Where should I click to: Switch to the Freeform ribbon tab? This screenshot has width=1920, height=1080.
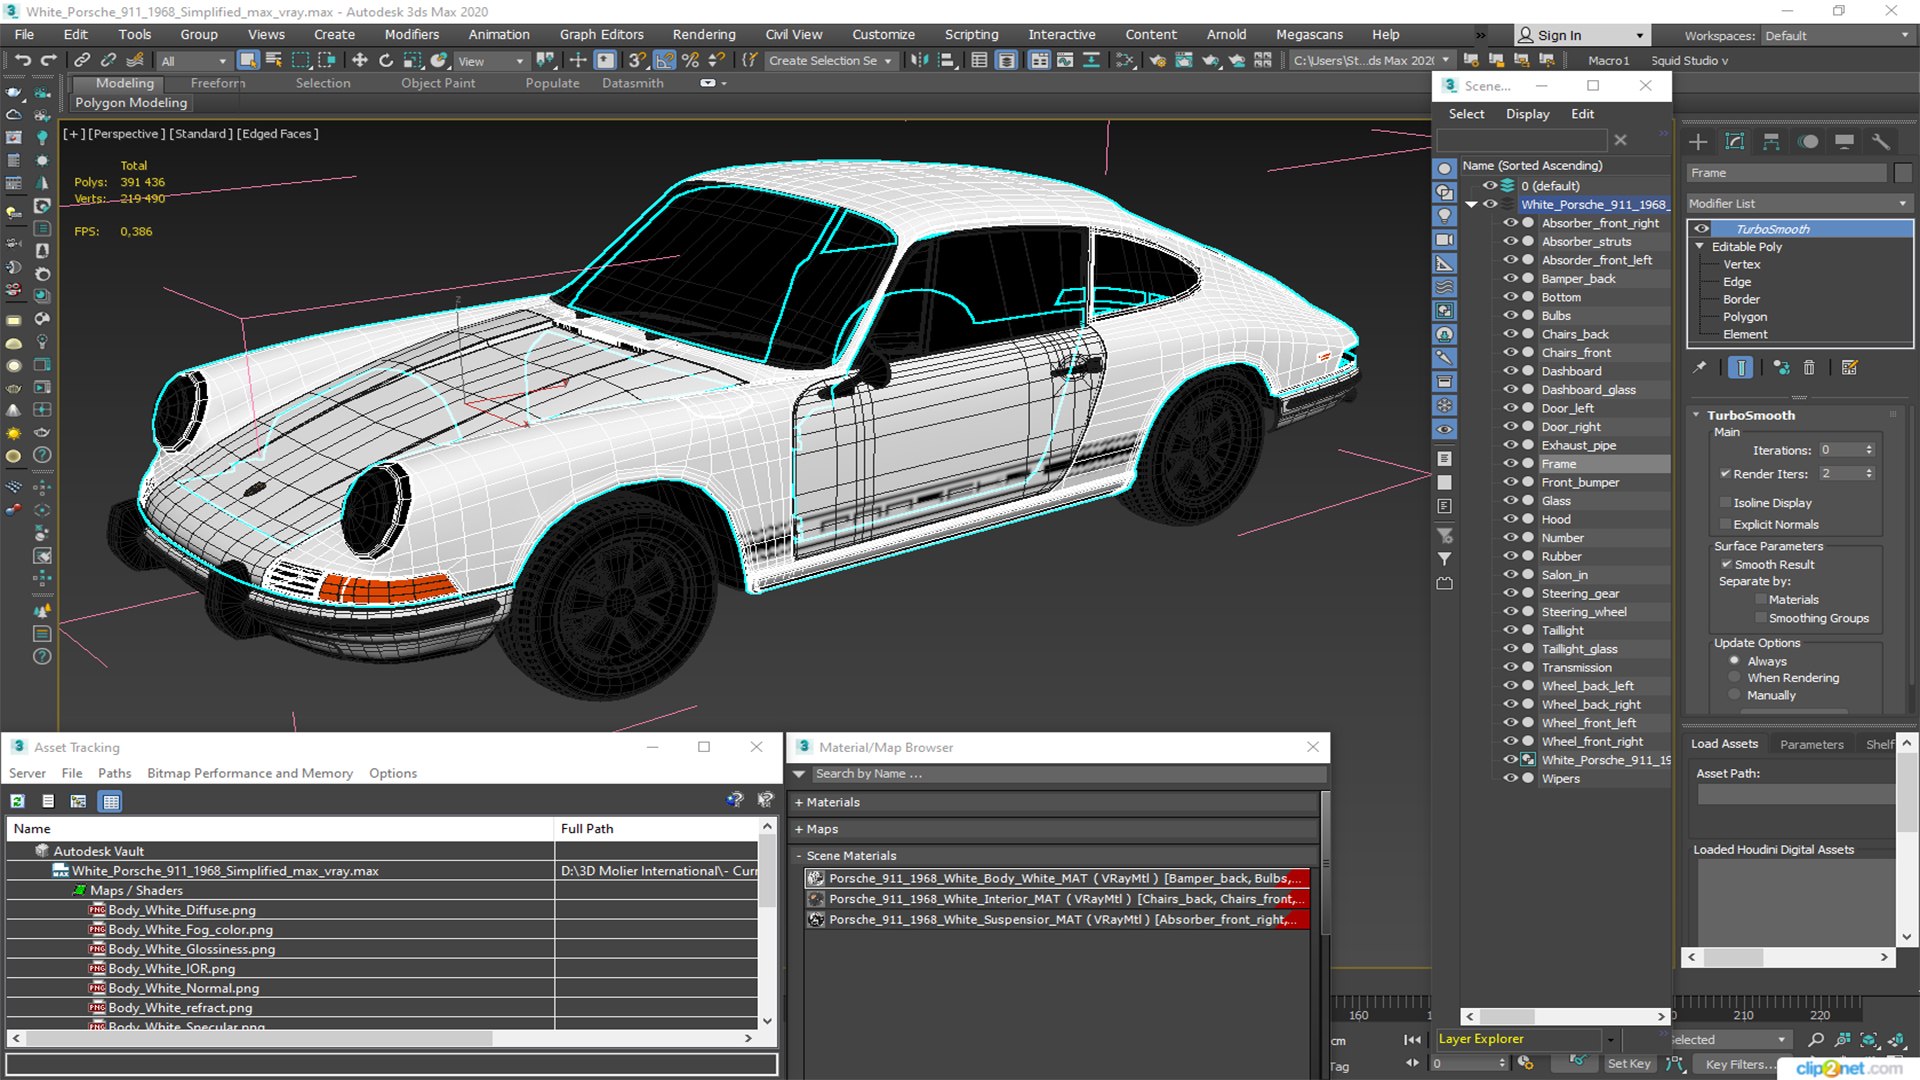(x=217, y=83)
